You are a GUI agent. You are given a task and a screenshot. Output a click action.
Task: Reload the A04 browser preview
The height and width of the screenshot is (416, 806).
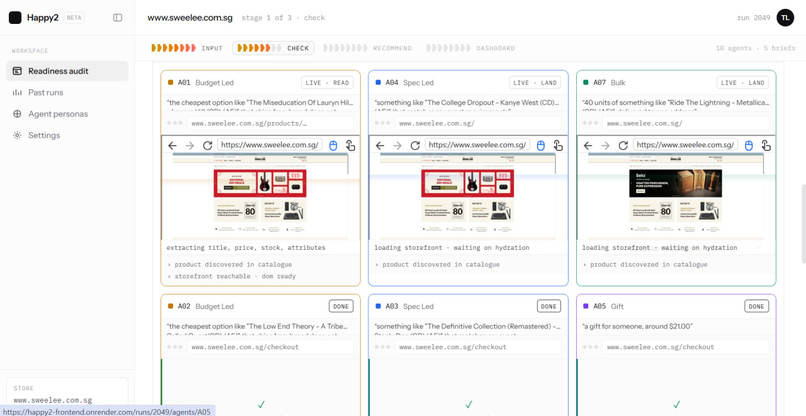[x=415, y=146]
